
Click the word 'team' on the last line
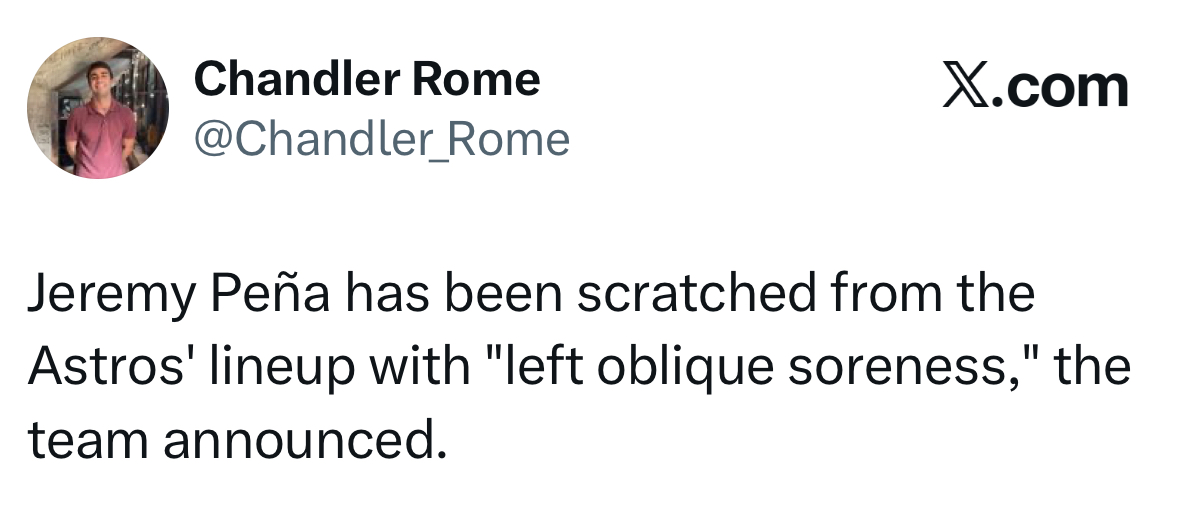[88, 440]
